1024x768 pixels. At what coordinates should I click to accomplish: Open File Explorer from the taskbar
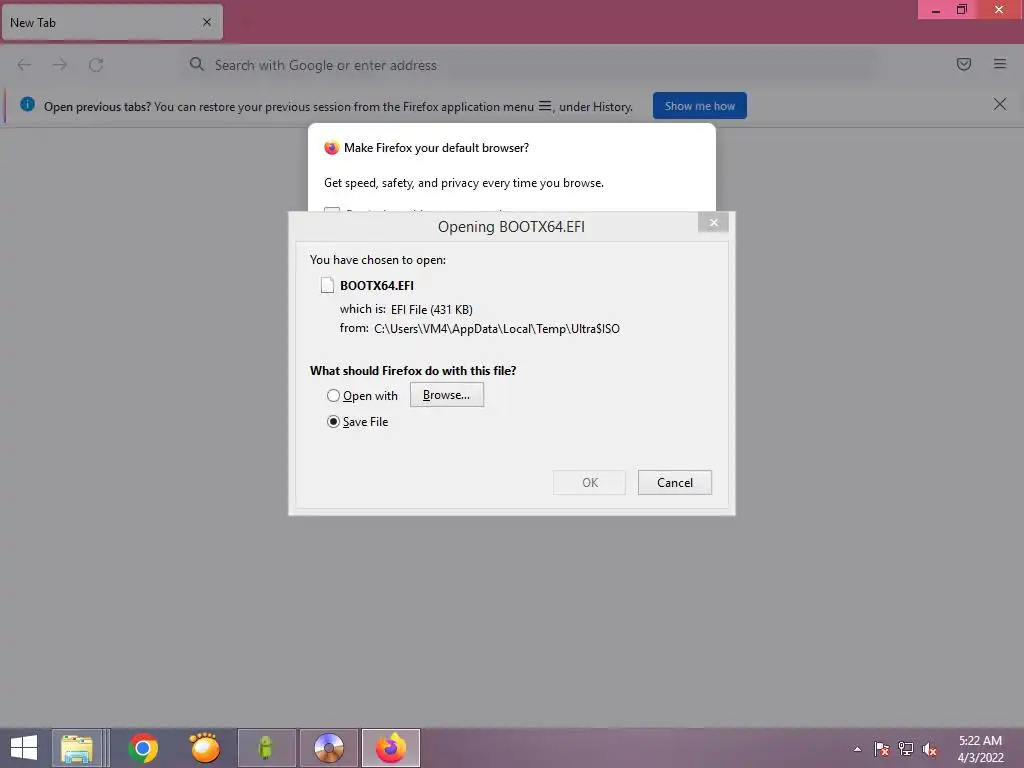(77, 748)
